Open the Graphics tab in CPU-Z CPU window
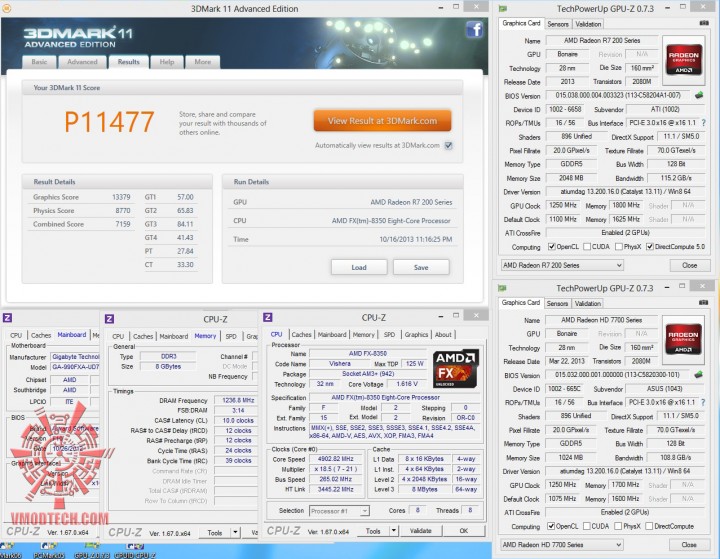Viewport: 720px width, 559px height. (416, 334)
